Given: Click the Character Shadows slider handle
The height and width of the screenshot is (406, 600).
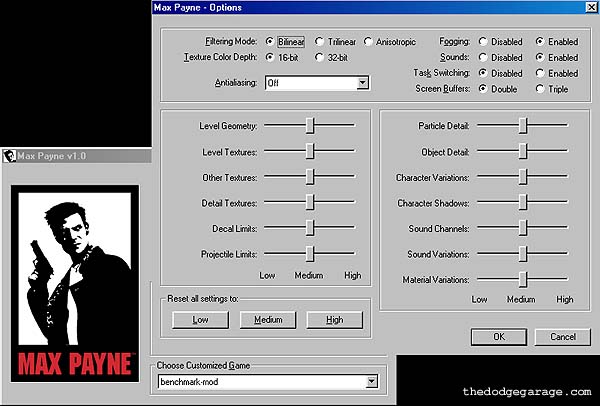Looking at the screenshot, I should [x=523, y=202].
